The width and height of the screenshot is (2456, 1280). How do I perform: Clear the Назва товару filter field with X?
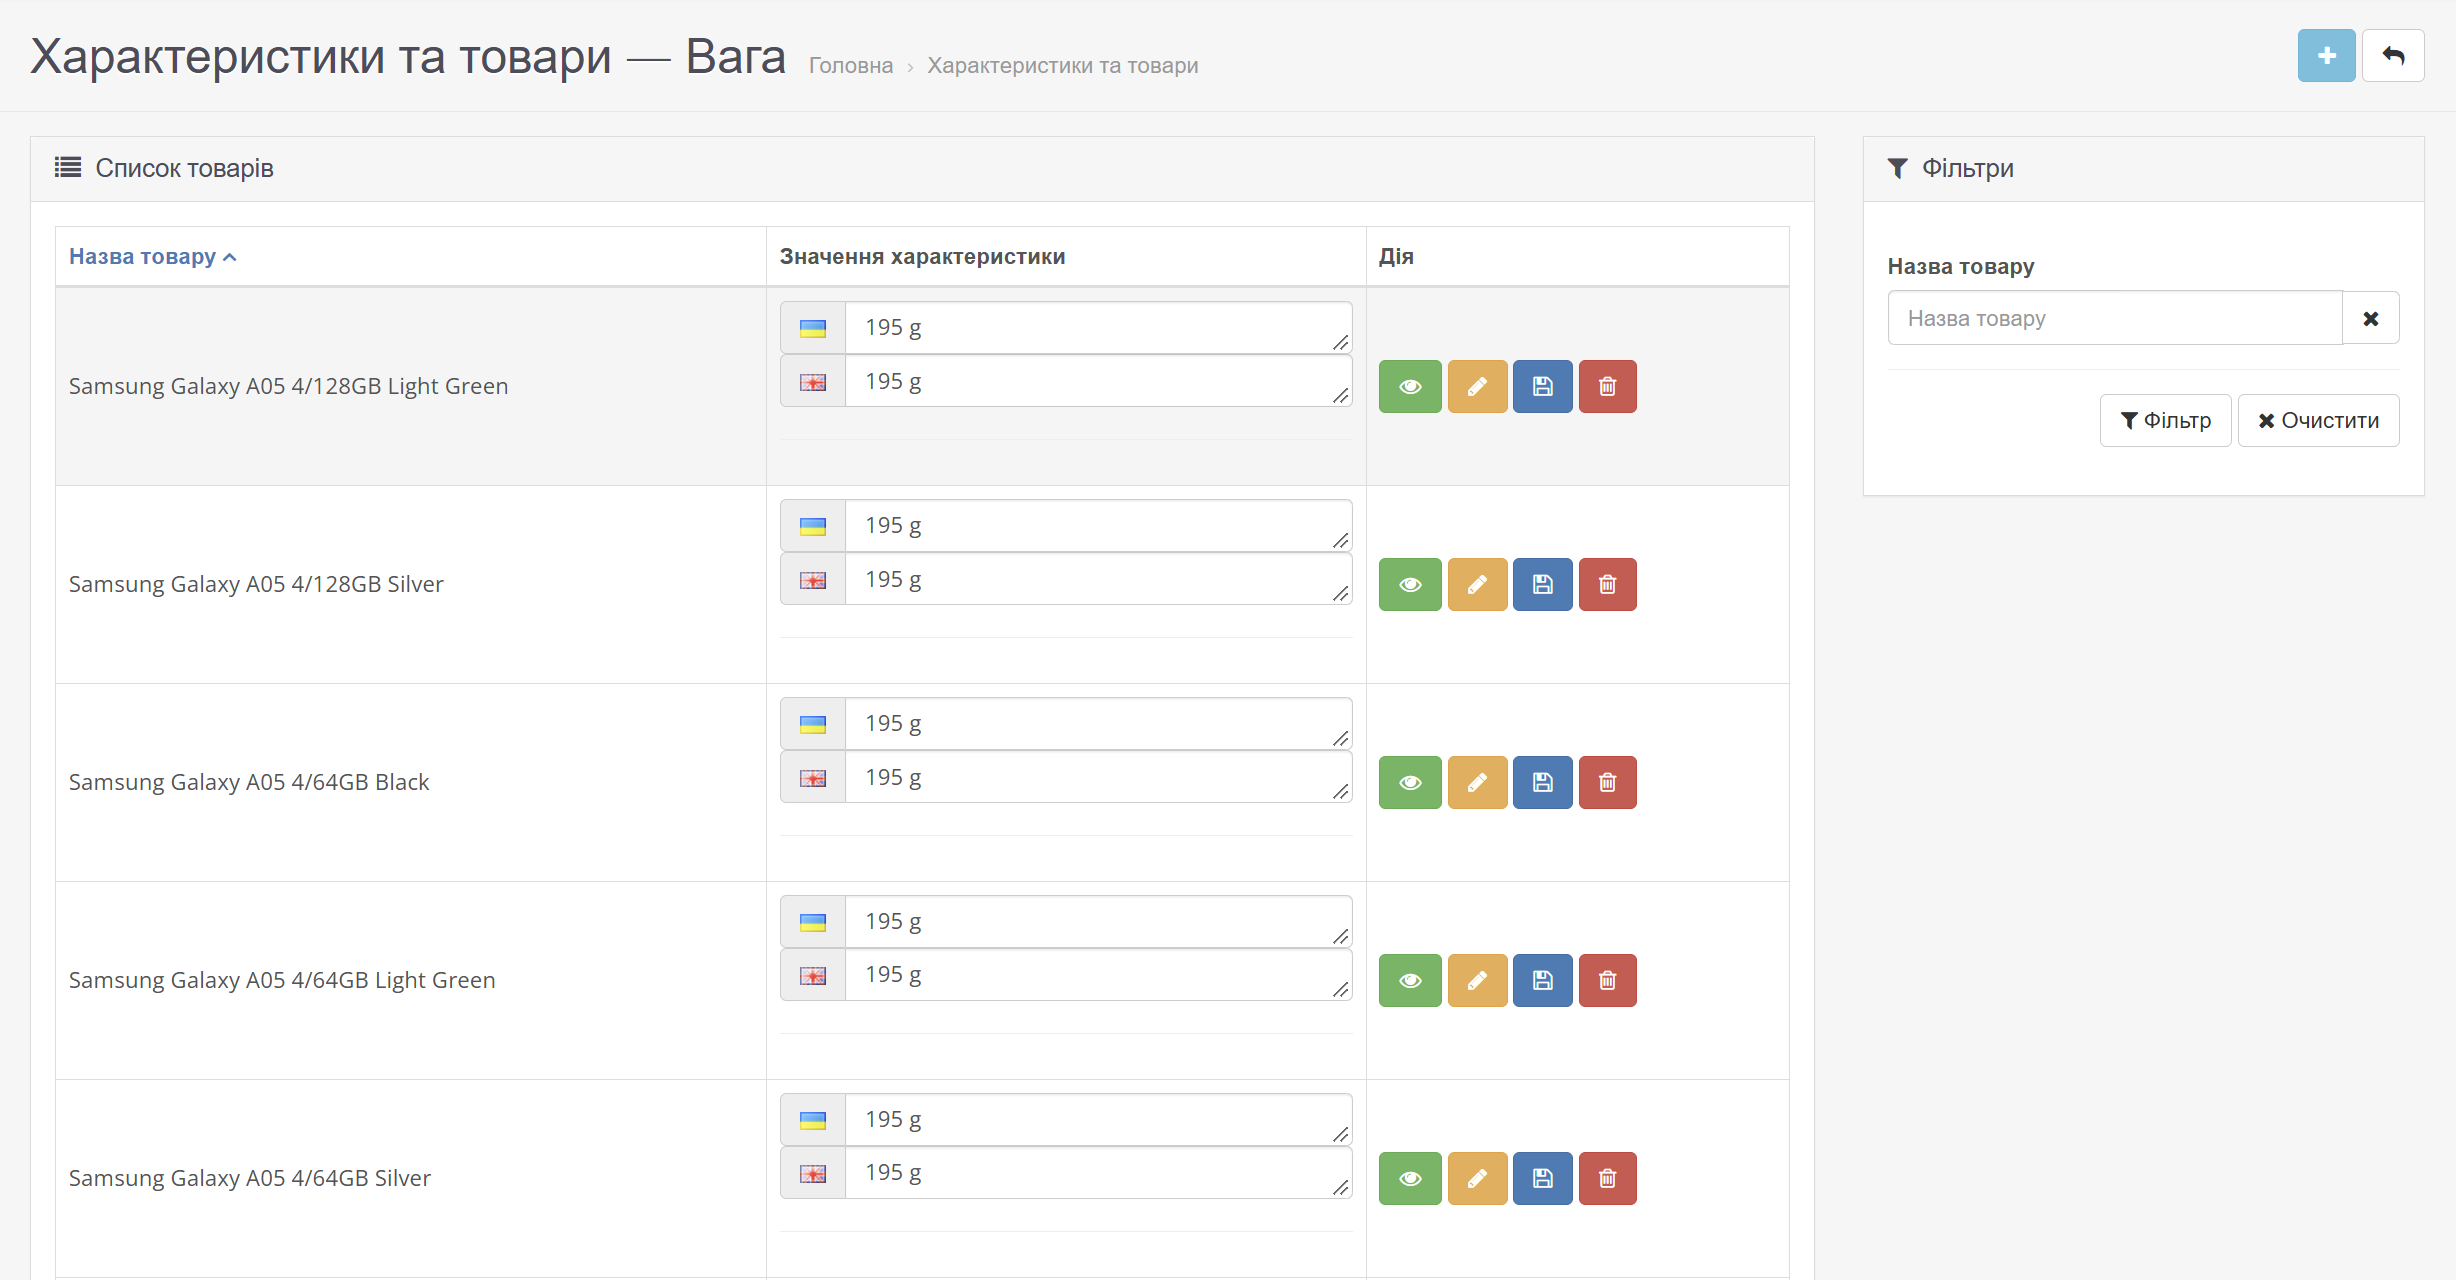(2370, 318)
